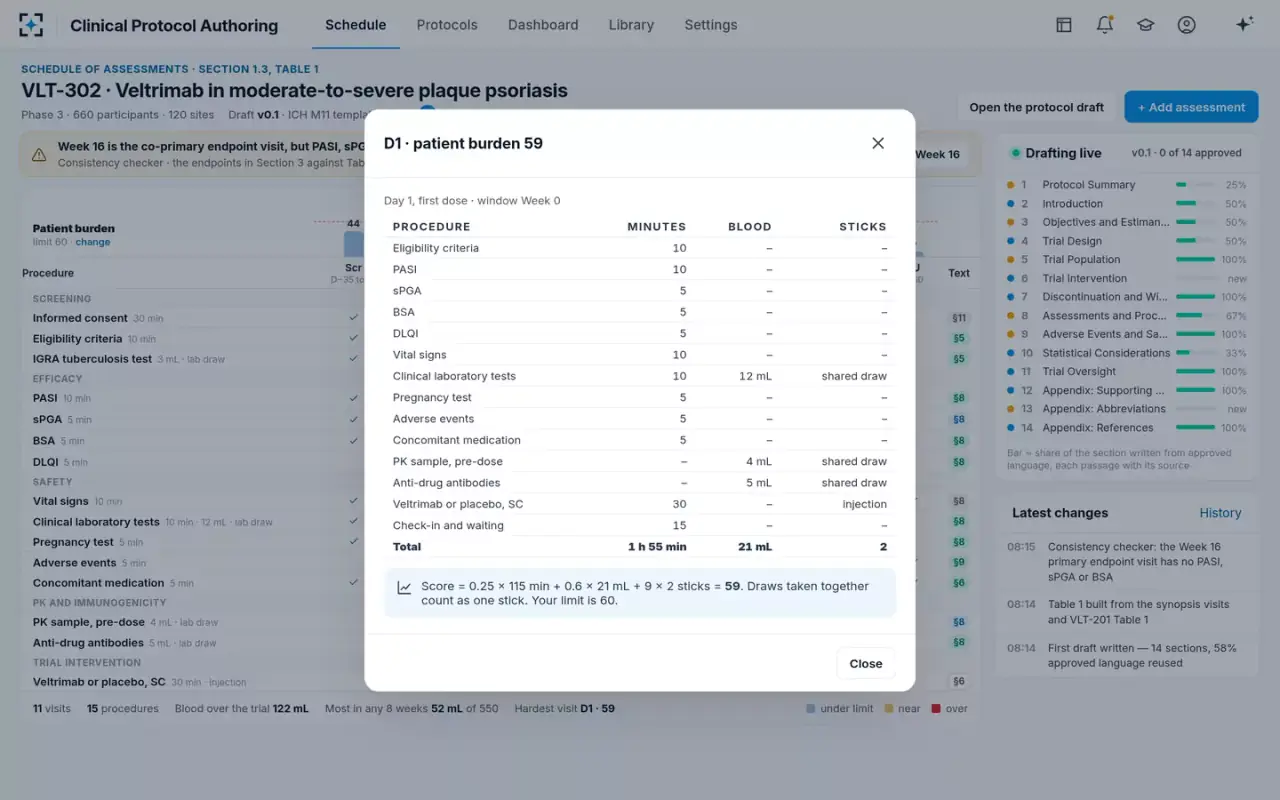This screenshot has width=1280, height=800.
Task: Open section 4 Trial Design in Drafting live
Action: 1127,241
